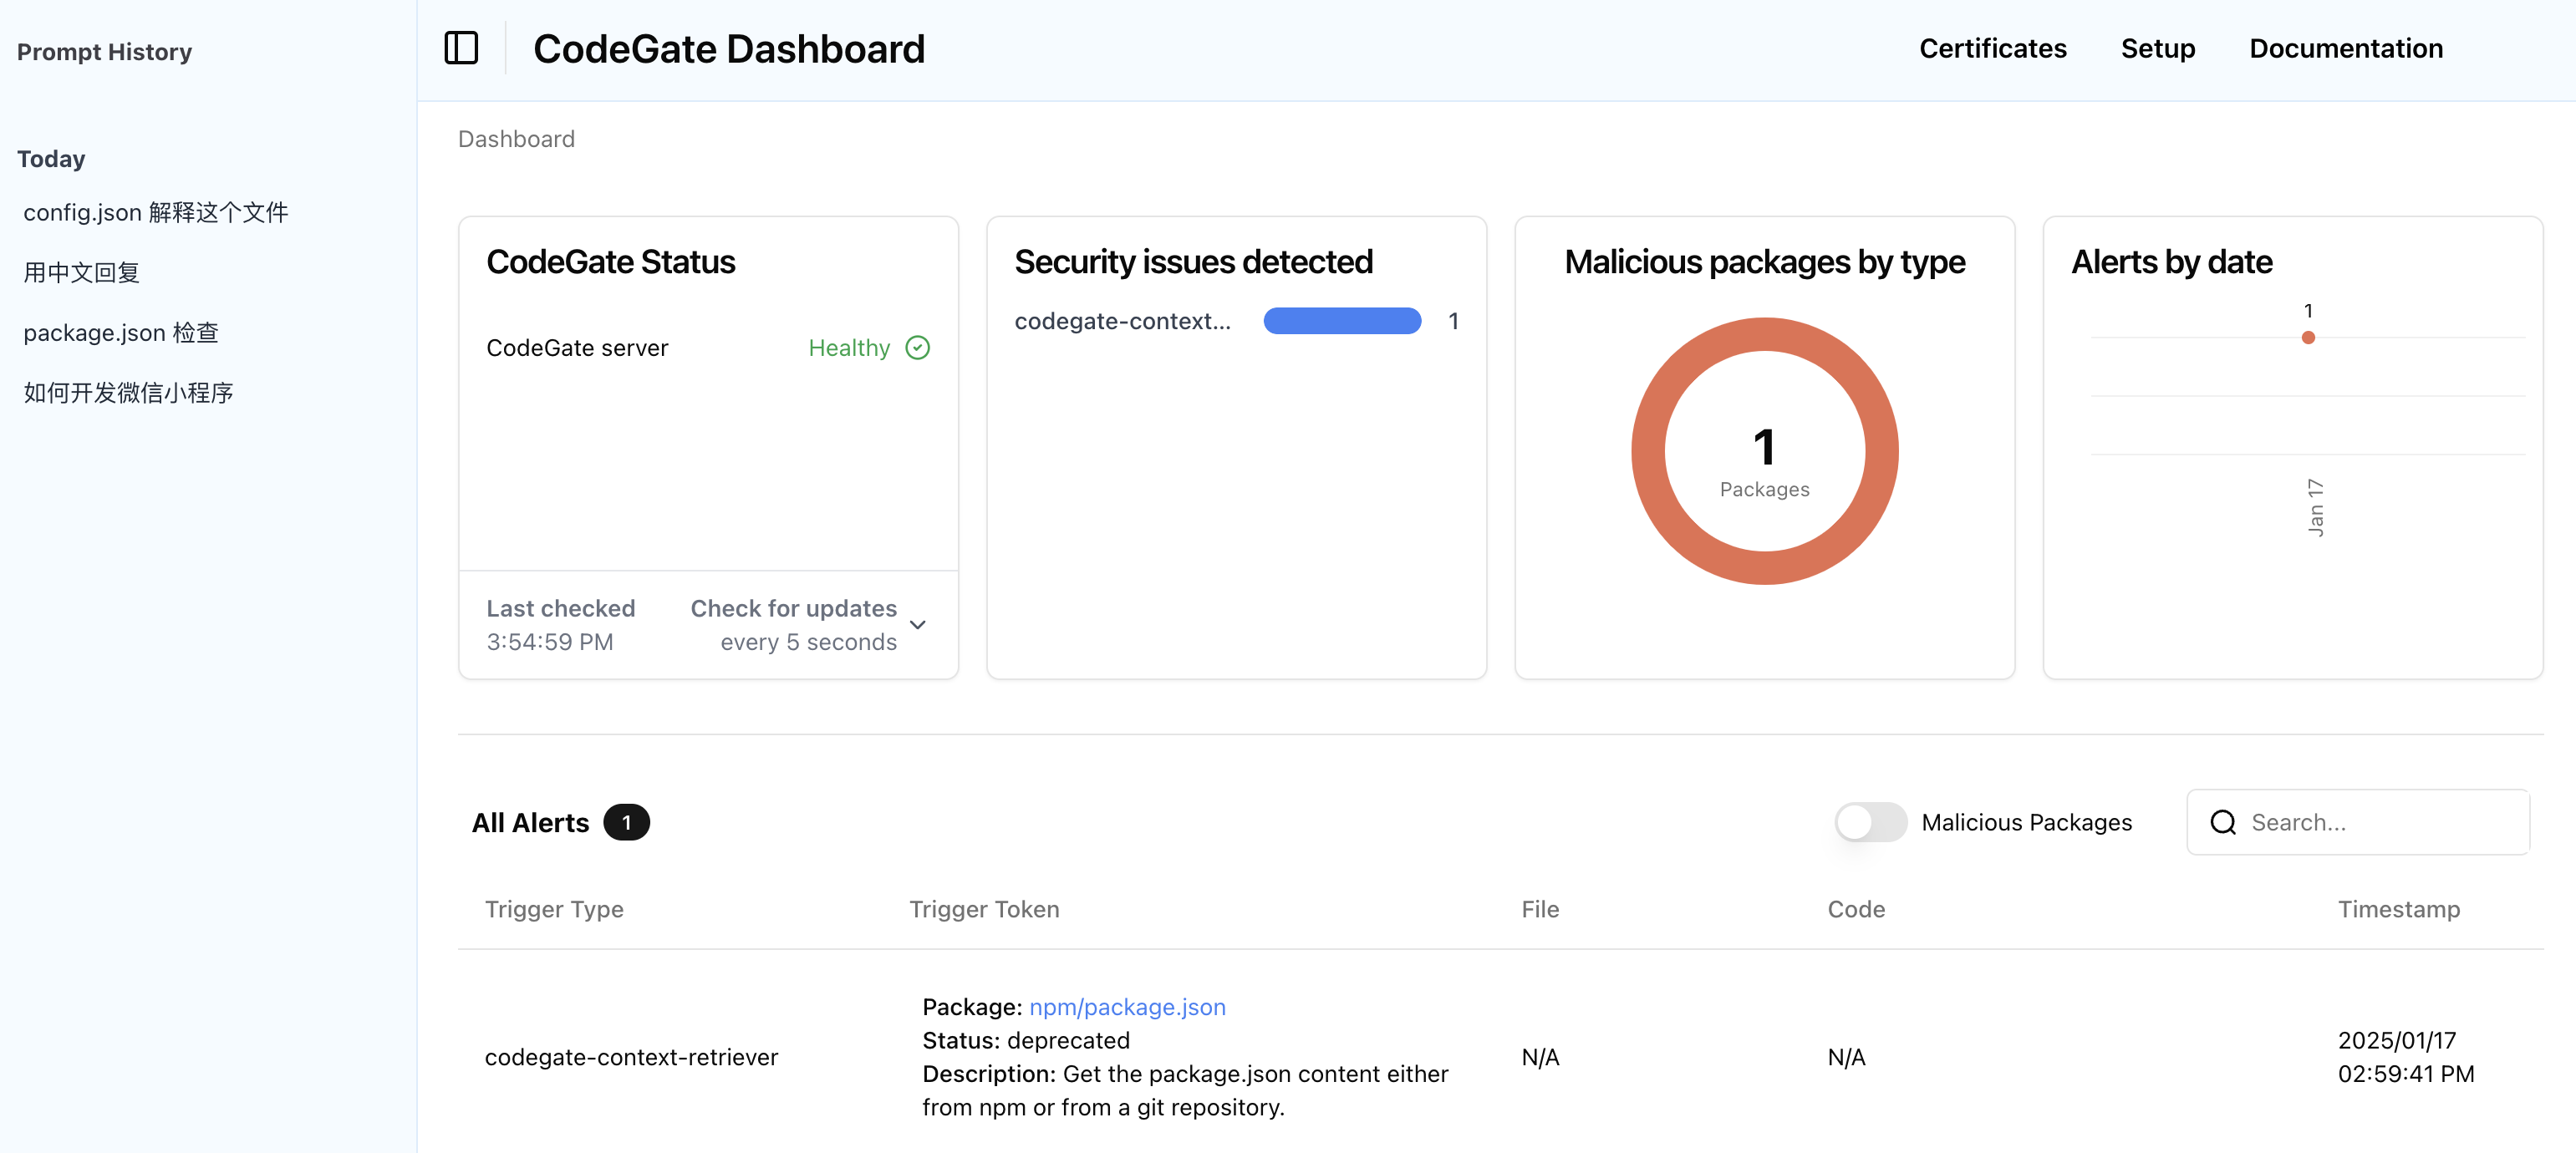Open 如何开发微信小程序 history entry
The width and height of the screenshot is (2576, 1153).
128,392
